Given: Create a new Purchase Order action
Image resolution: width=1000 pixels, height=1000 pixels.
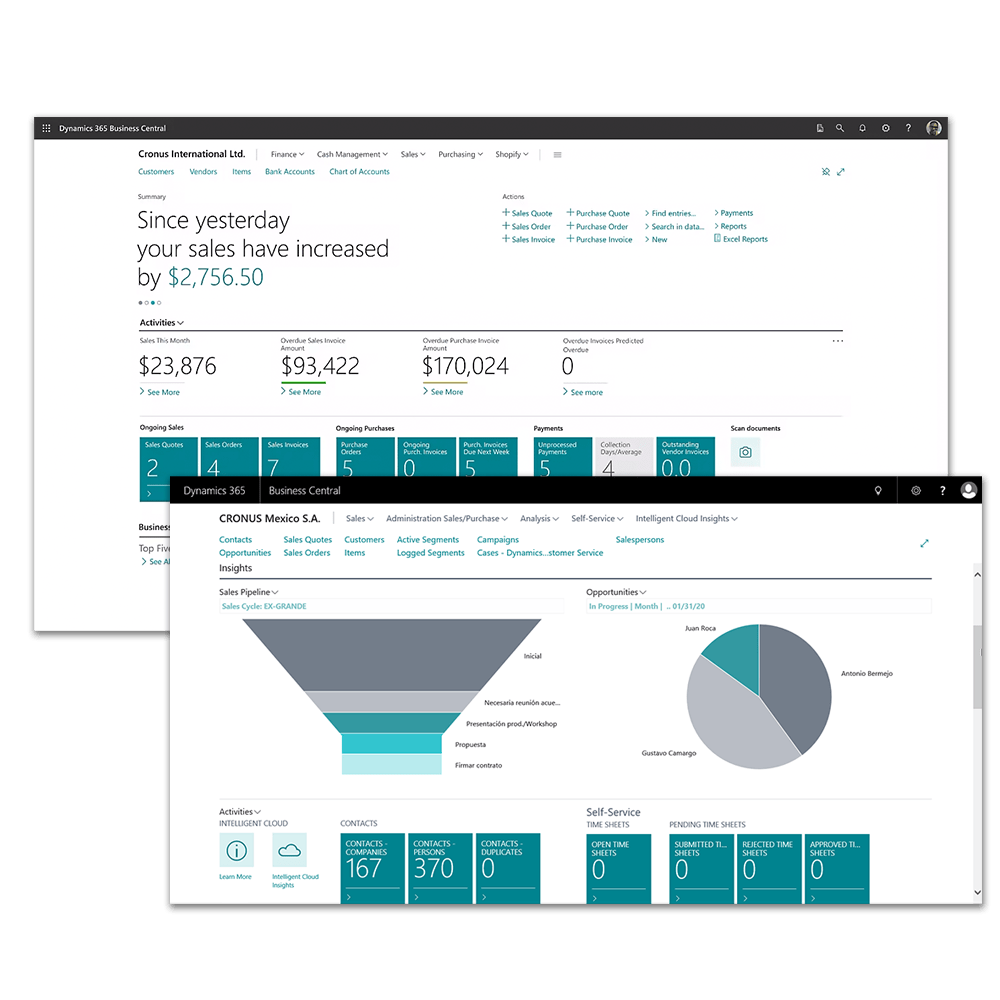Looking at the screenshot, I should click(597, 226).
